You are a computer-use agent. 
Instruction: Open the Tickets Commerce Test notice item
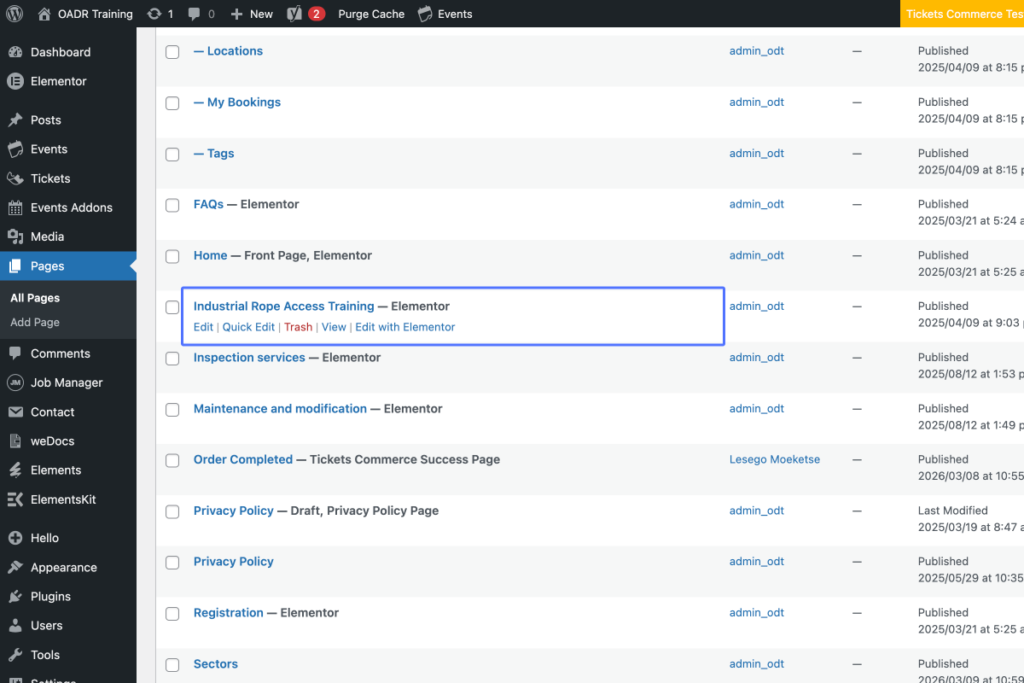click(964, 14)
